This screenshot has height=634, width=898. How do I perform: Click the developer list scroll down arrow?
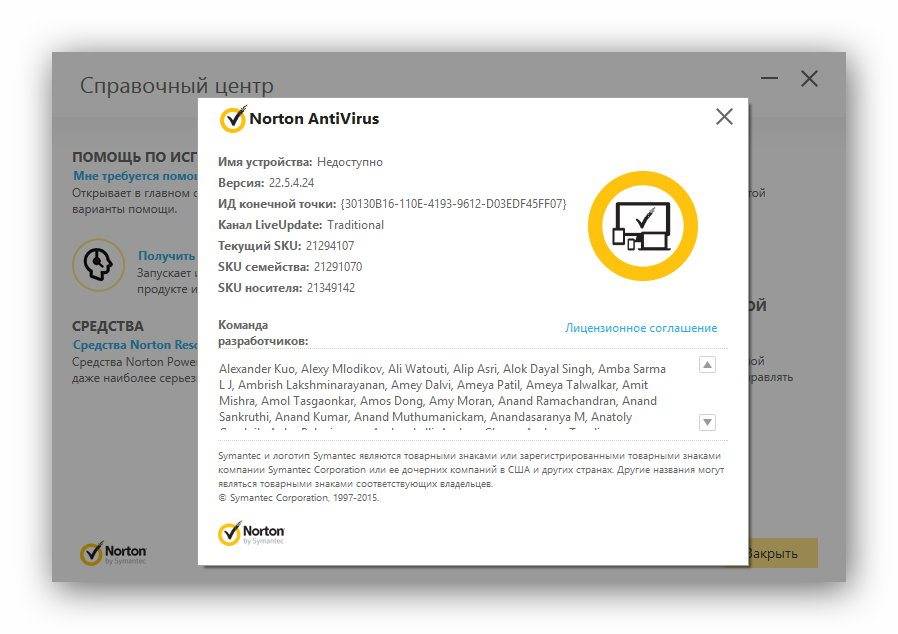[x=707, y=423]
